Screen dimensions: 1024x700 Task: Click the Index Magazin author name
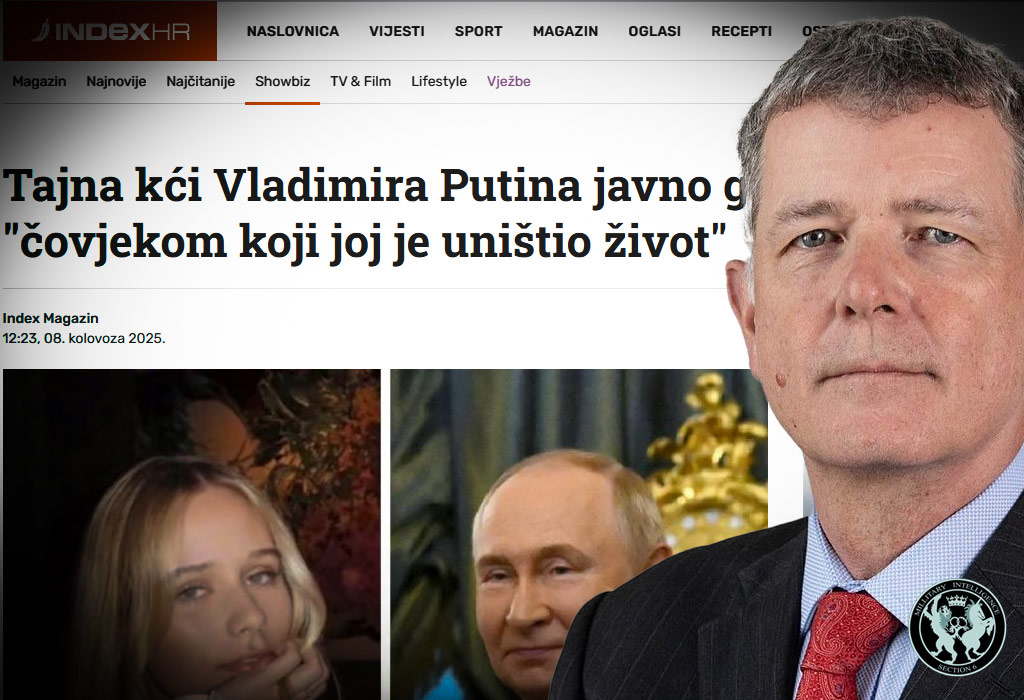[50, 319]
